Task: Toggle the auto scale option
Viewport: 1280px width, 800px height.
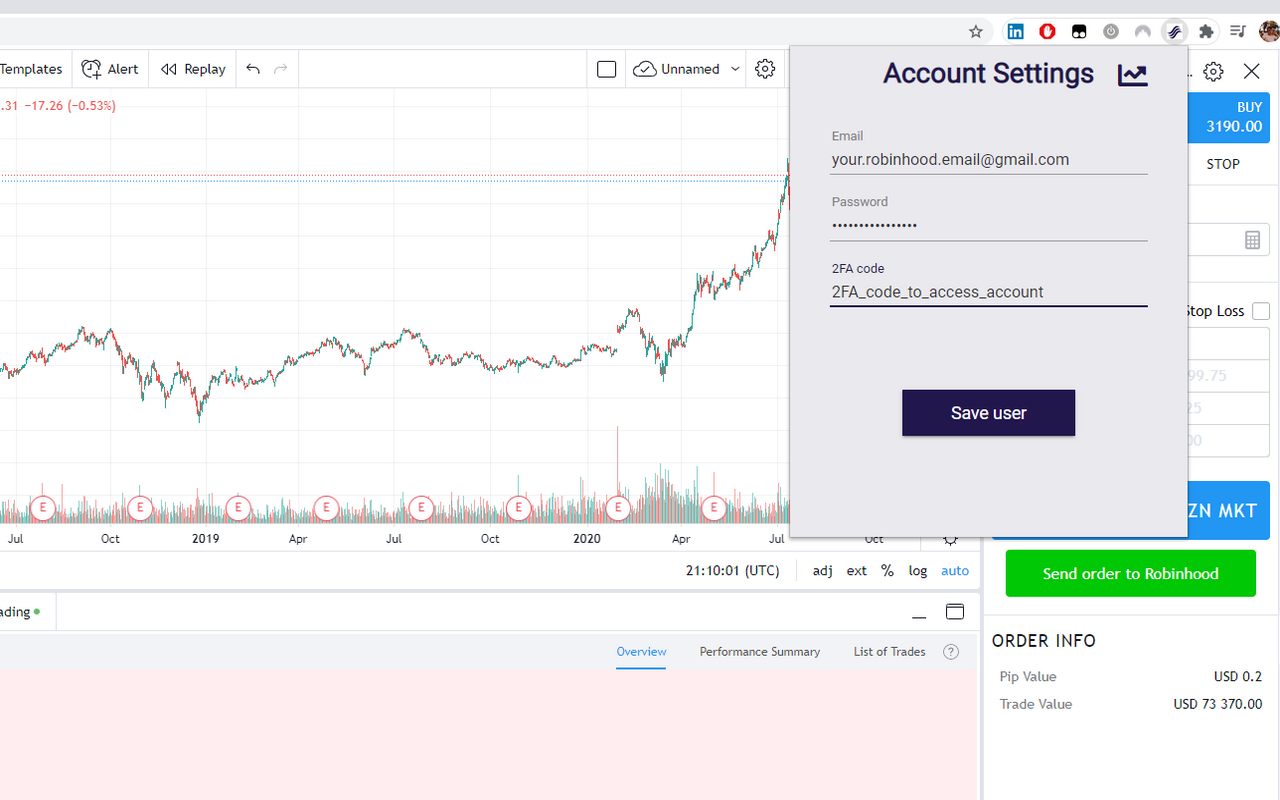Action: coord(955,571)
